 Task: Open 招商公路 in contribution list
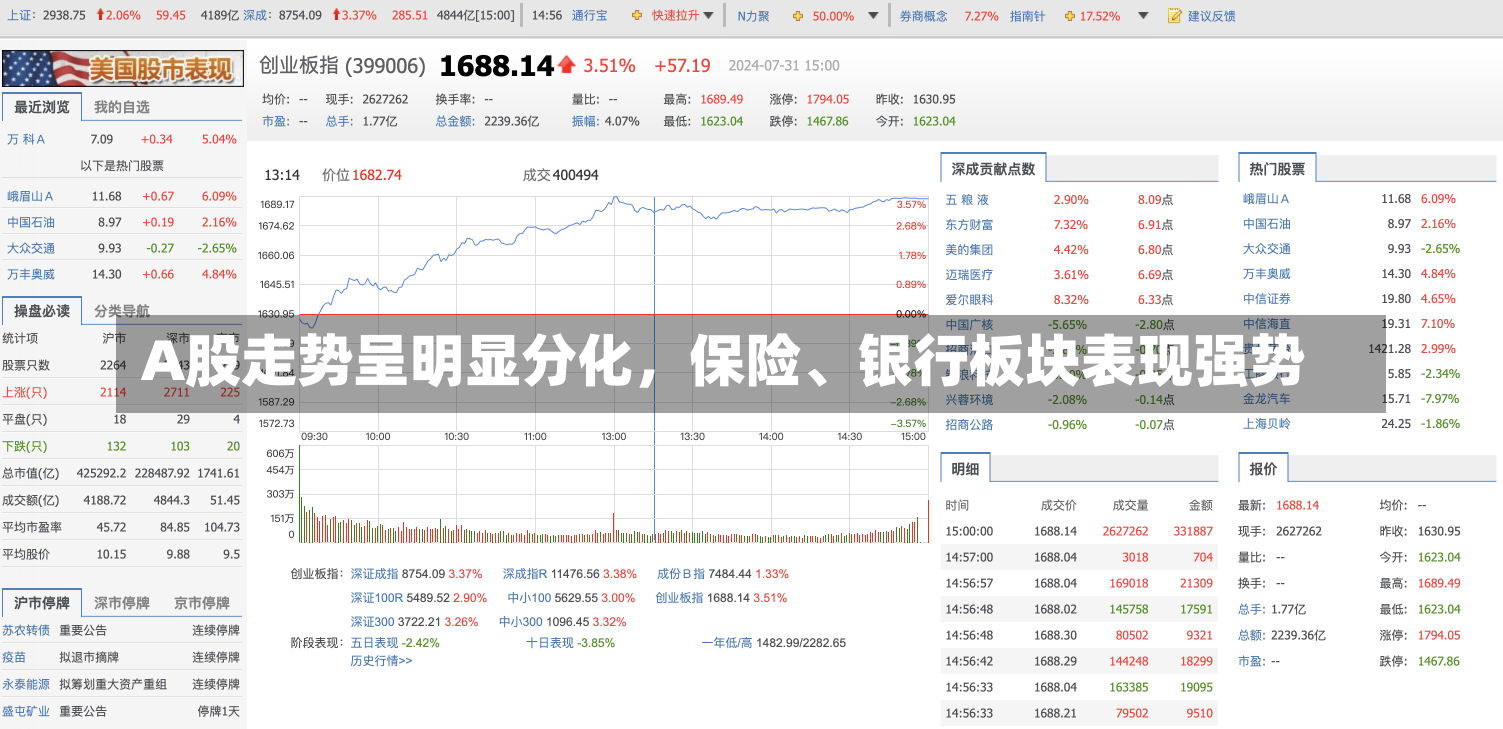(969, 425)
